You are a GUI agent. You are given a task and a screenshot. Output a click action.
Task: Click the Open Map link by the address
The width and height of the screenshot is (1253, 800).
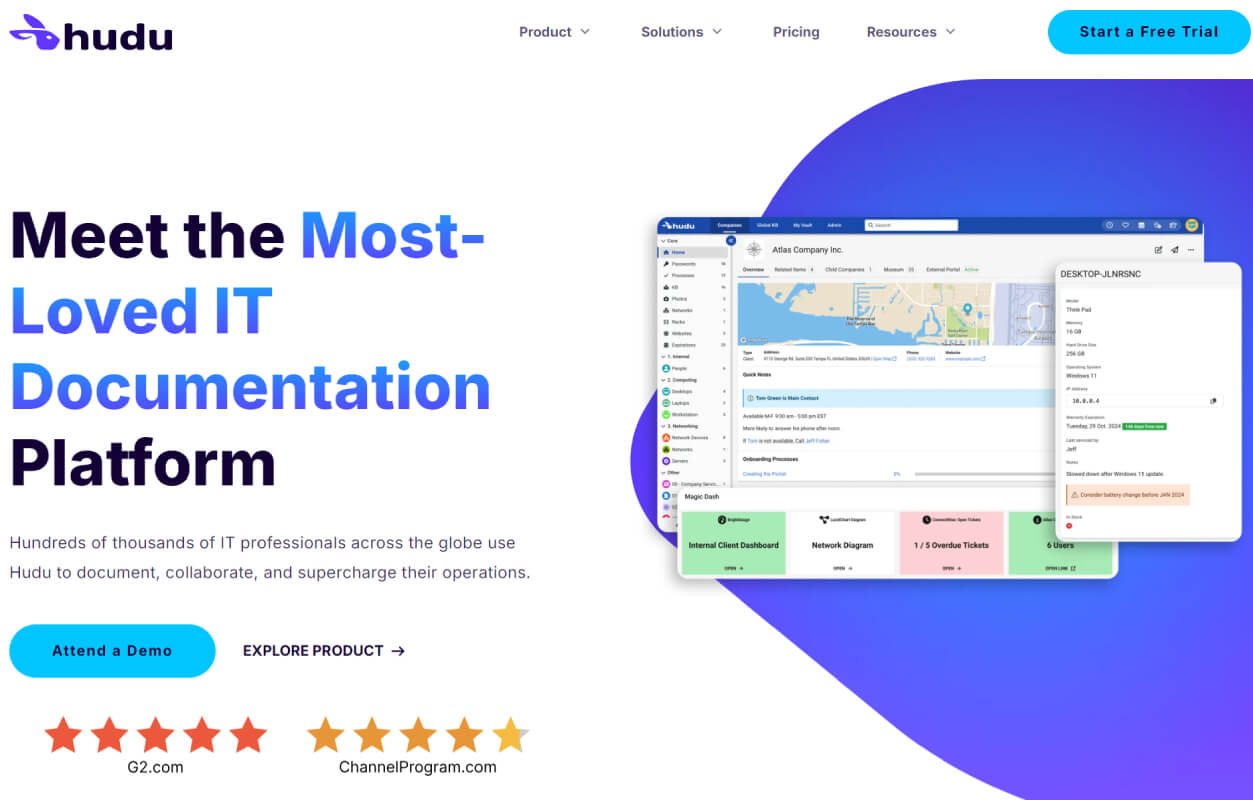pos(884,359)
